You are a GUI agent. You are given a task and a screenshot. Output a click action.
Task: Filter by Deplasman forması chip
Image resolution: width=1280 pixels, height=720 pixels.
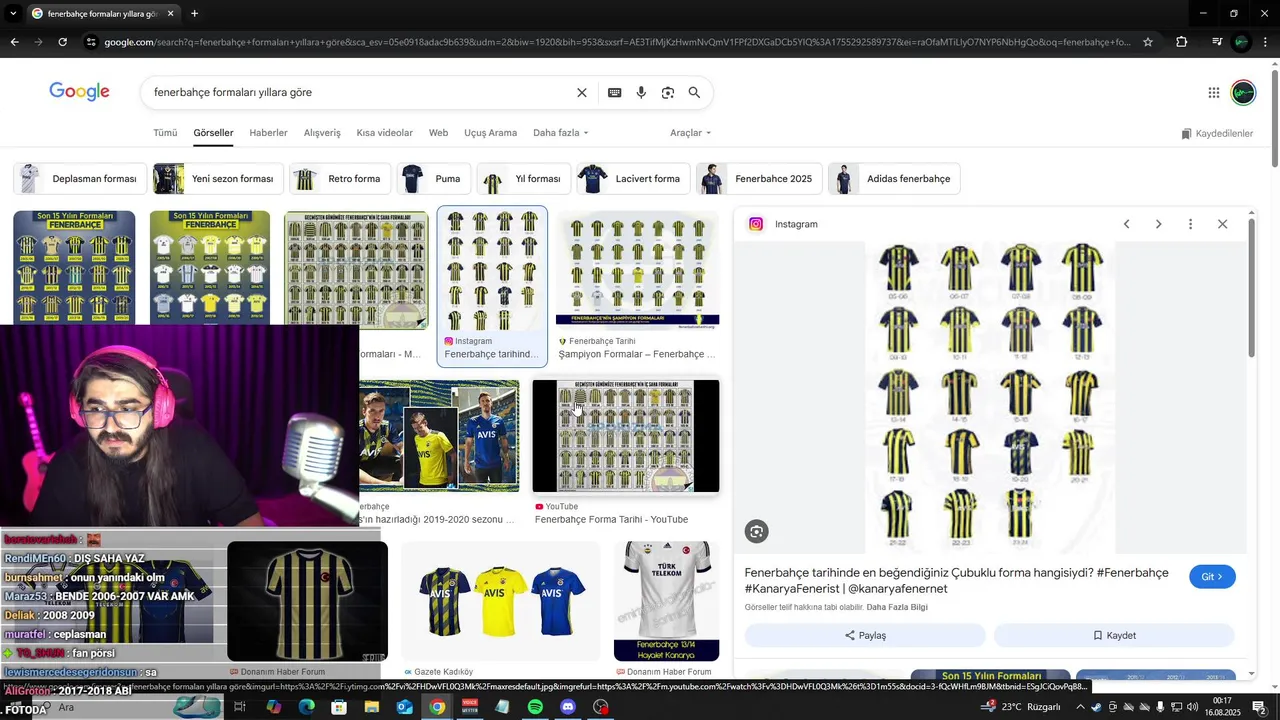click(80, 179)
